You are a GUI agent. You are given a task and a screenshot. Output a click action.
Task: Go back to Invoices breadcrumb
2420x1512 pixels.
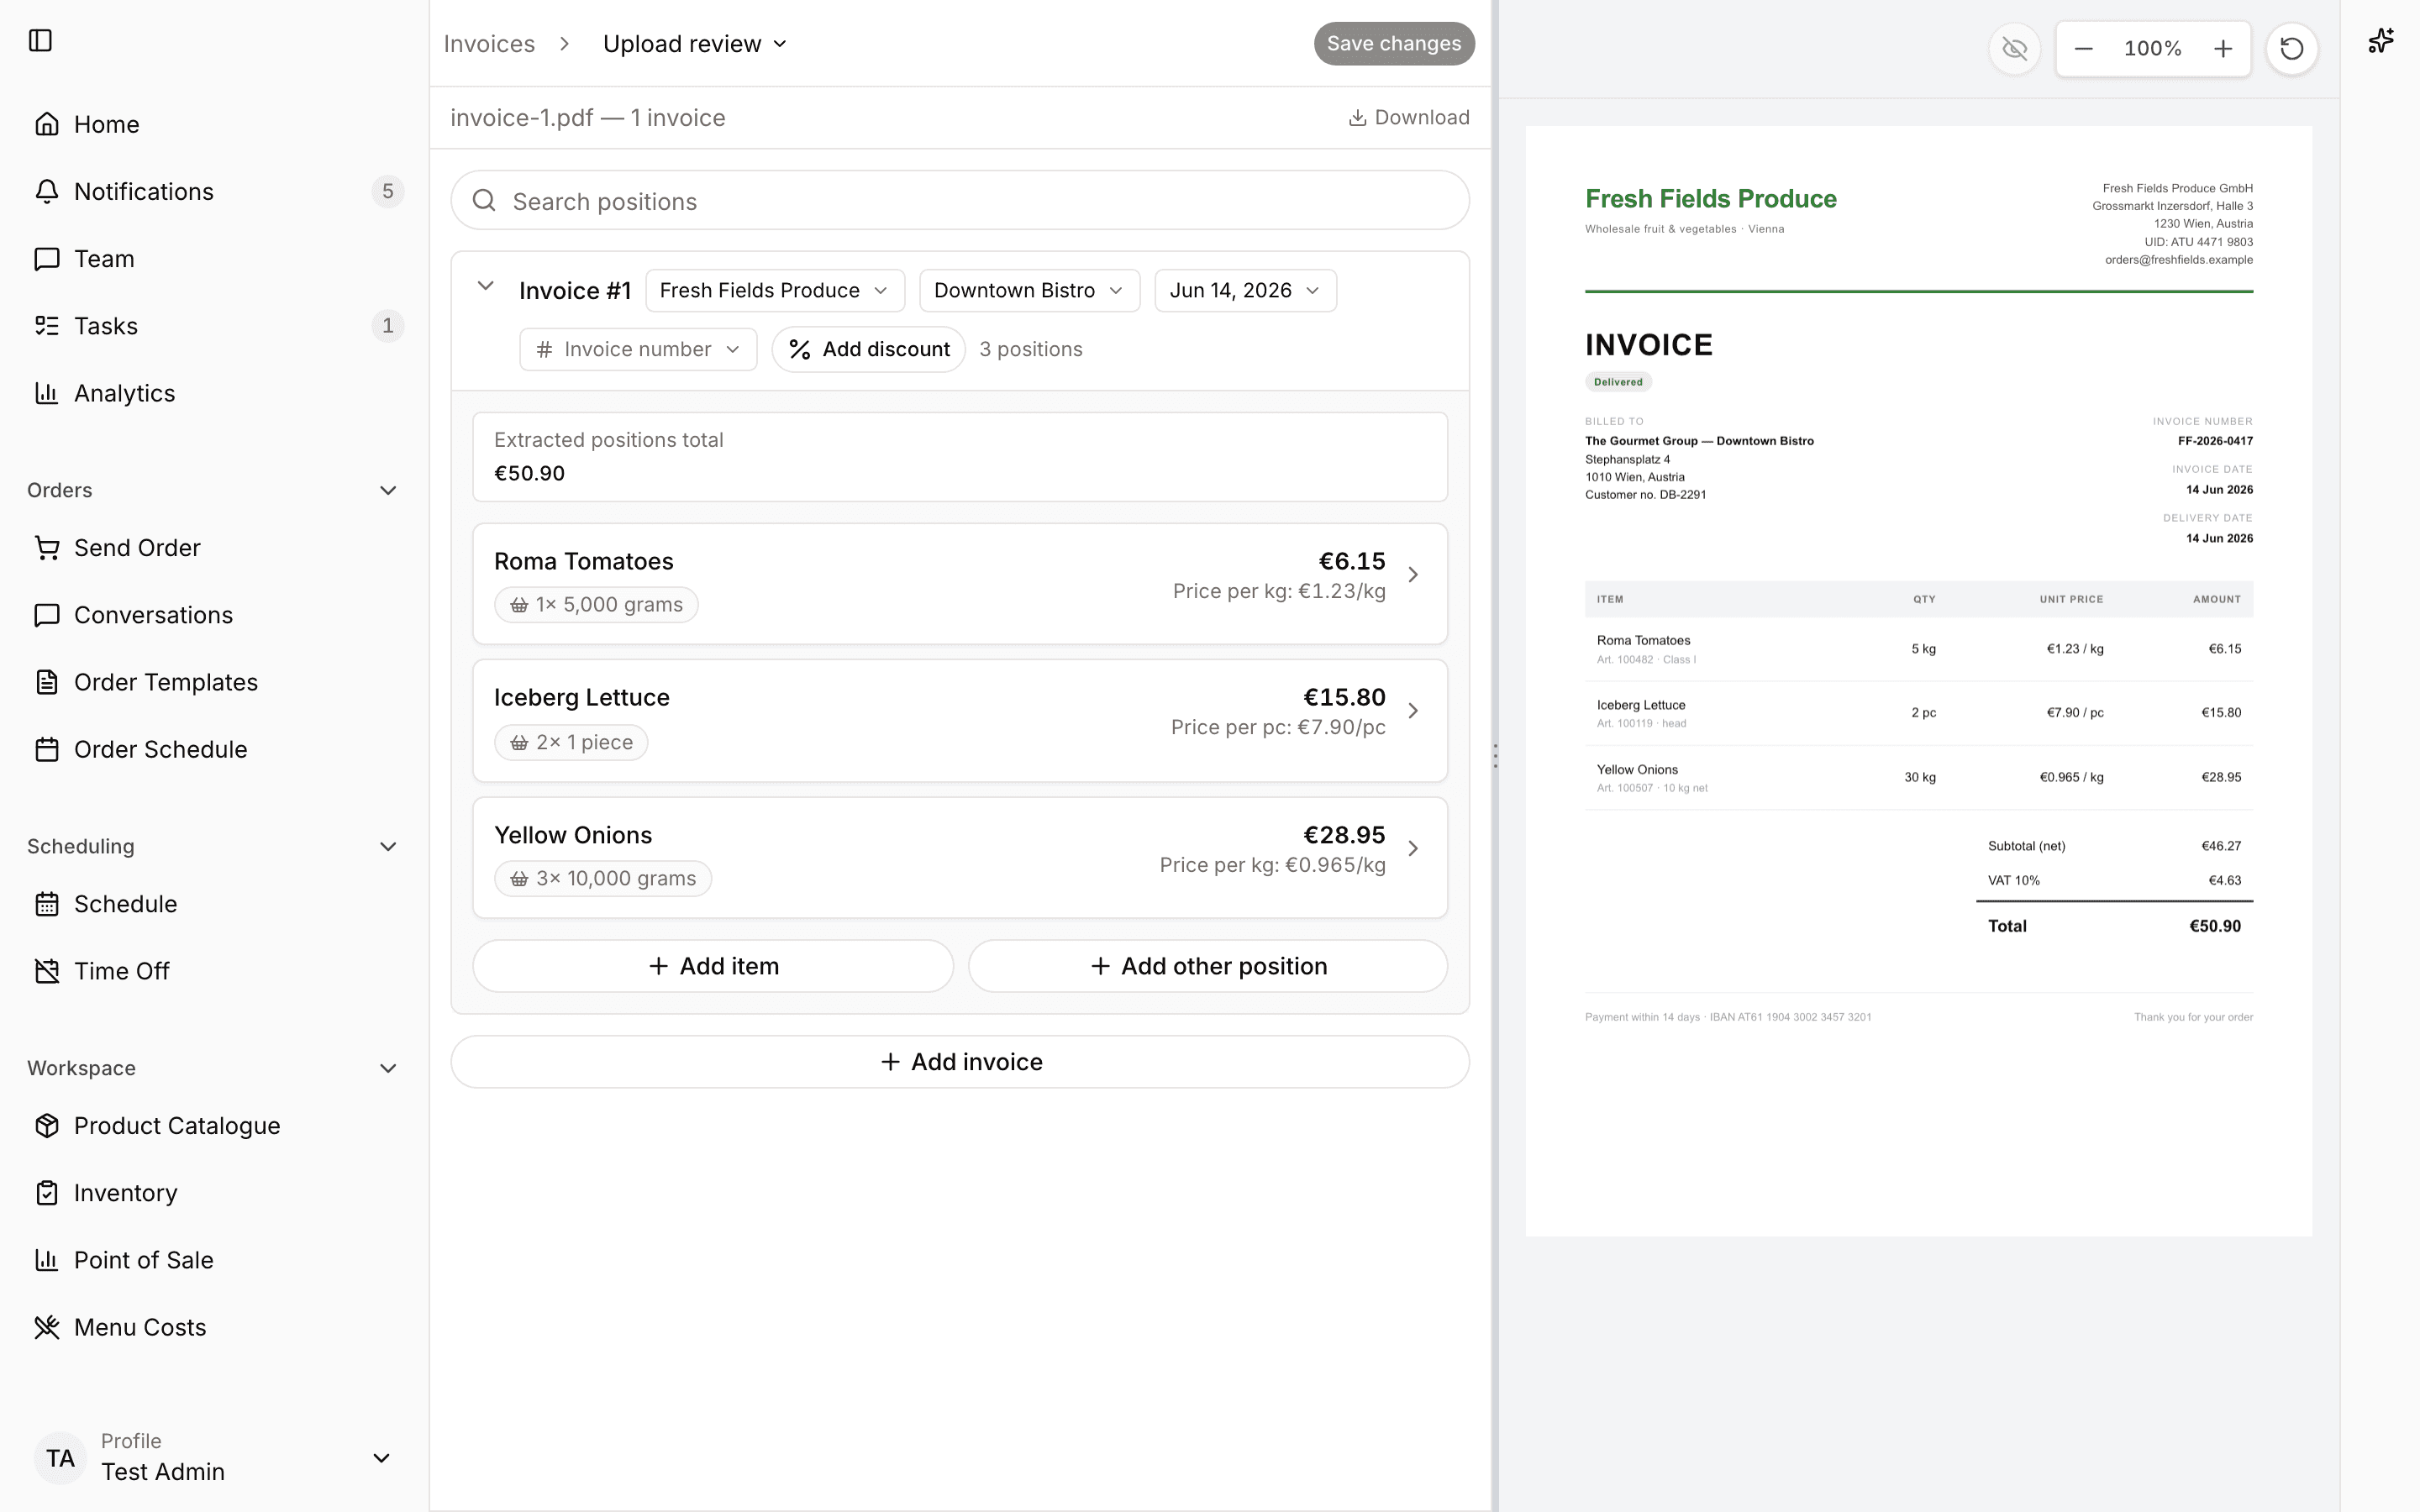click(489, 43)
